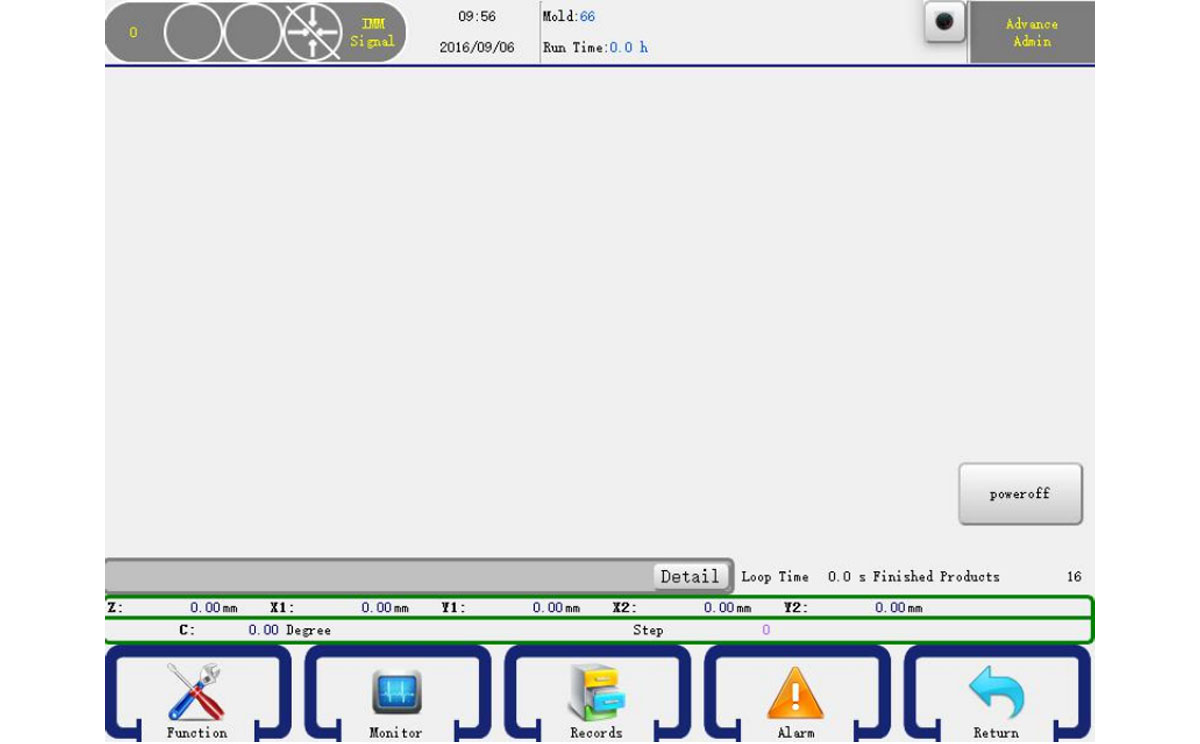Click the Y2 axis position value
Screen dimensions: 1200x744
click(890, 608)
